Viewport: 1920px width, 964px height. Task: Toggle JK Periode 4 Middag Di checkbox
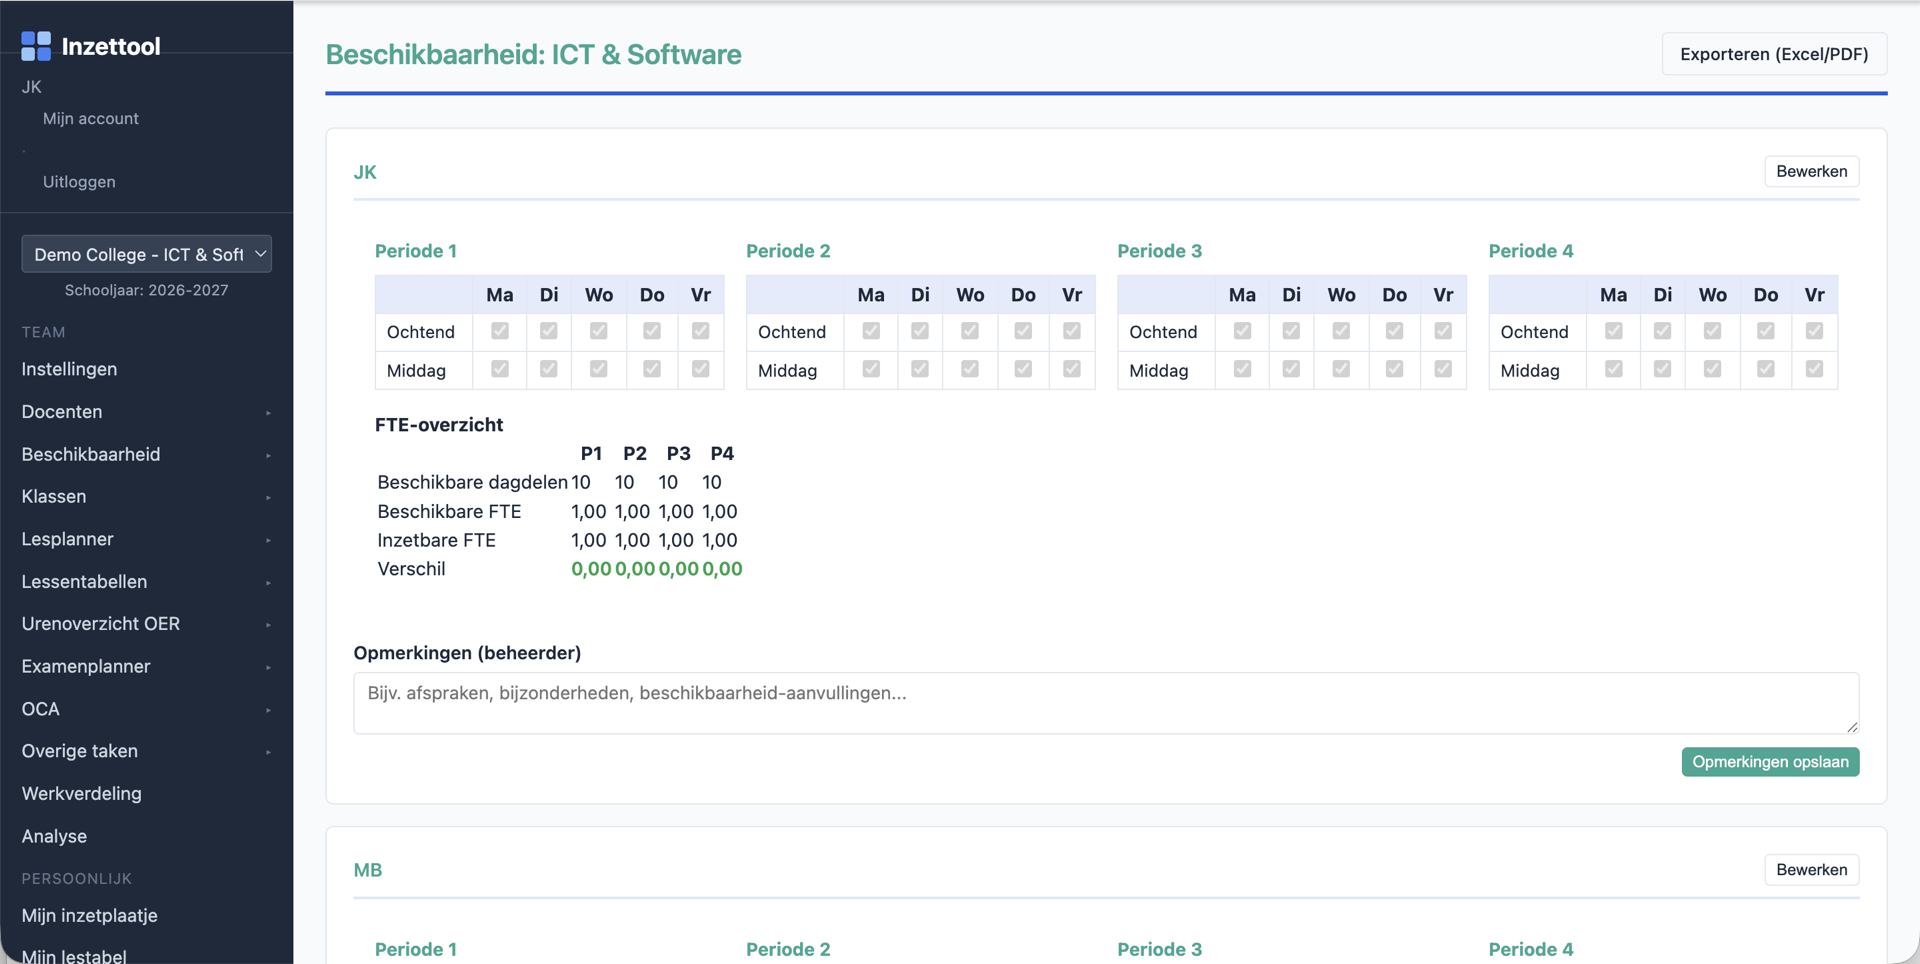click(x=1662, y=369)
